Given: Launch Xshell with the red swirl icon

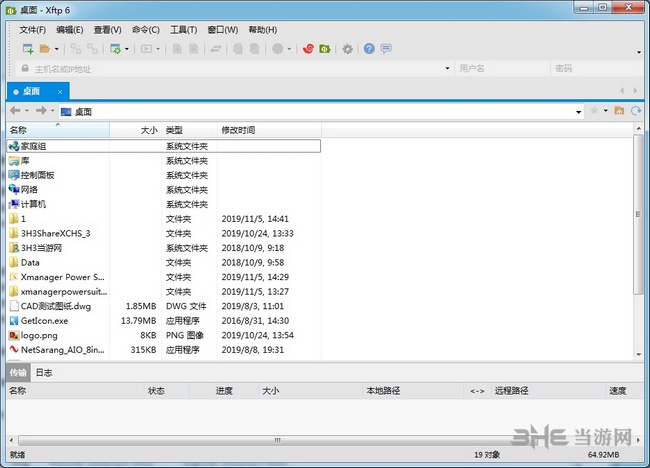Looking at the screenshot, I should click(x=308, y=49).
